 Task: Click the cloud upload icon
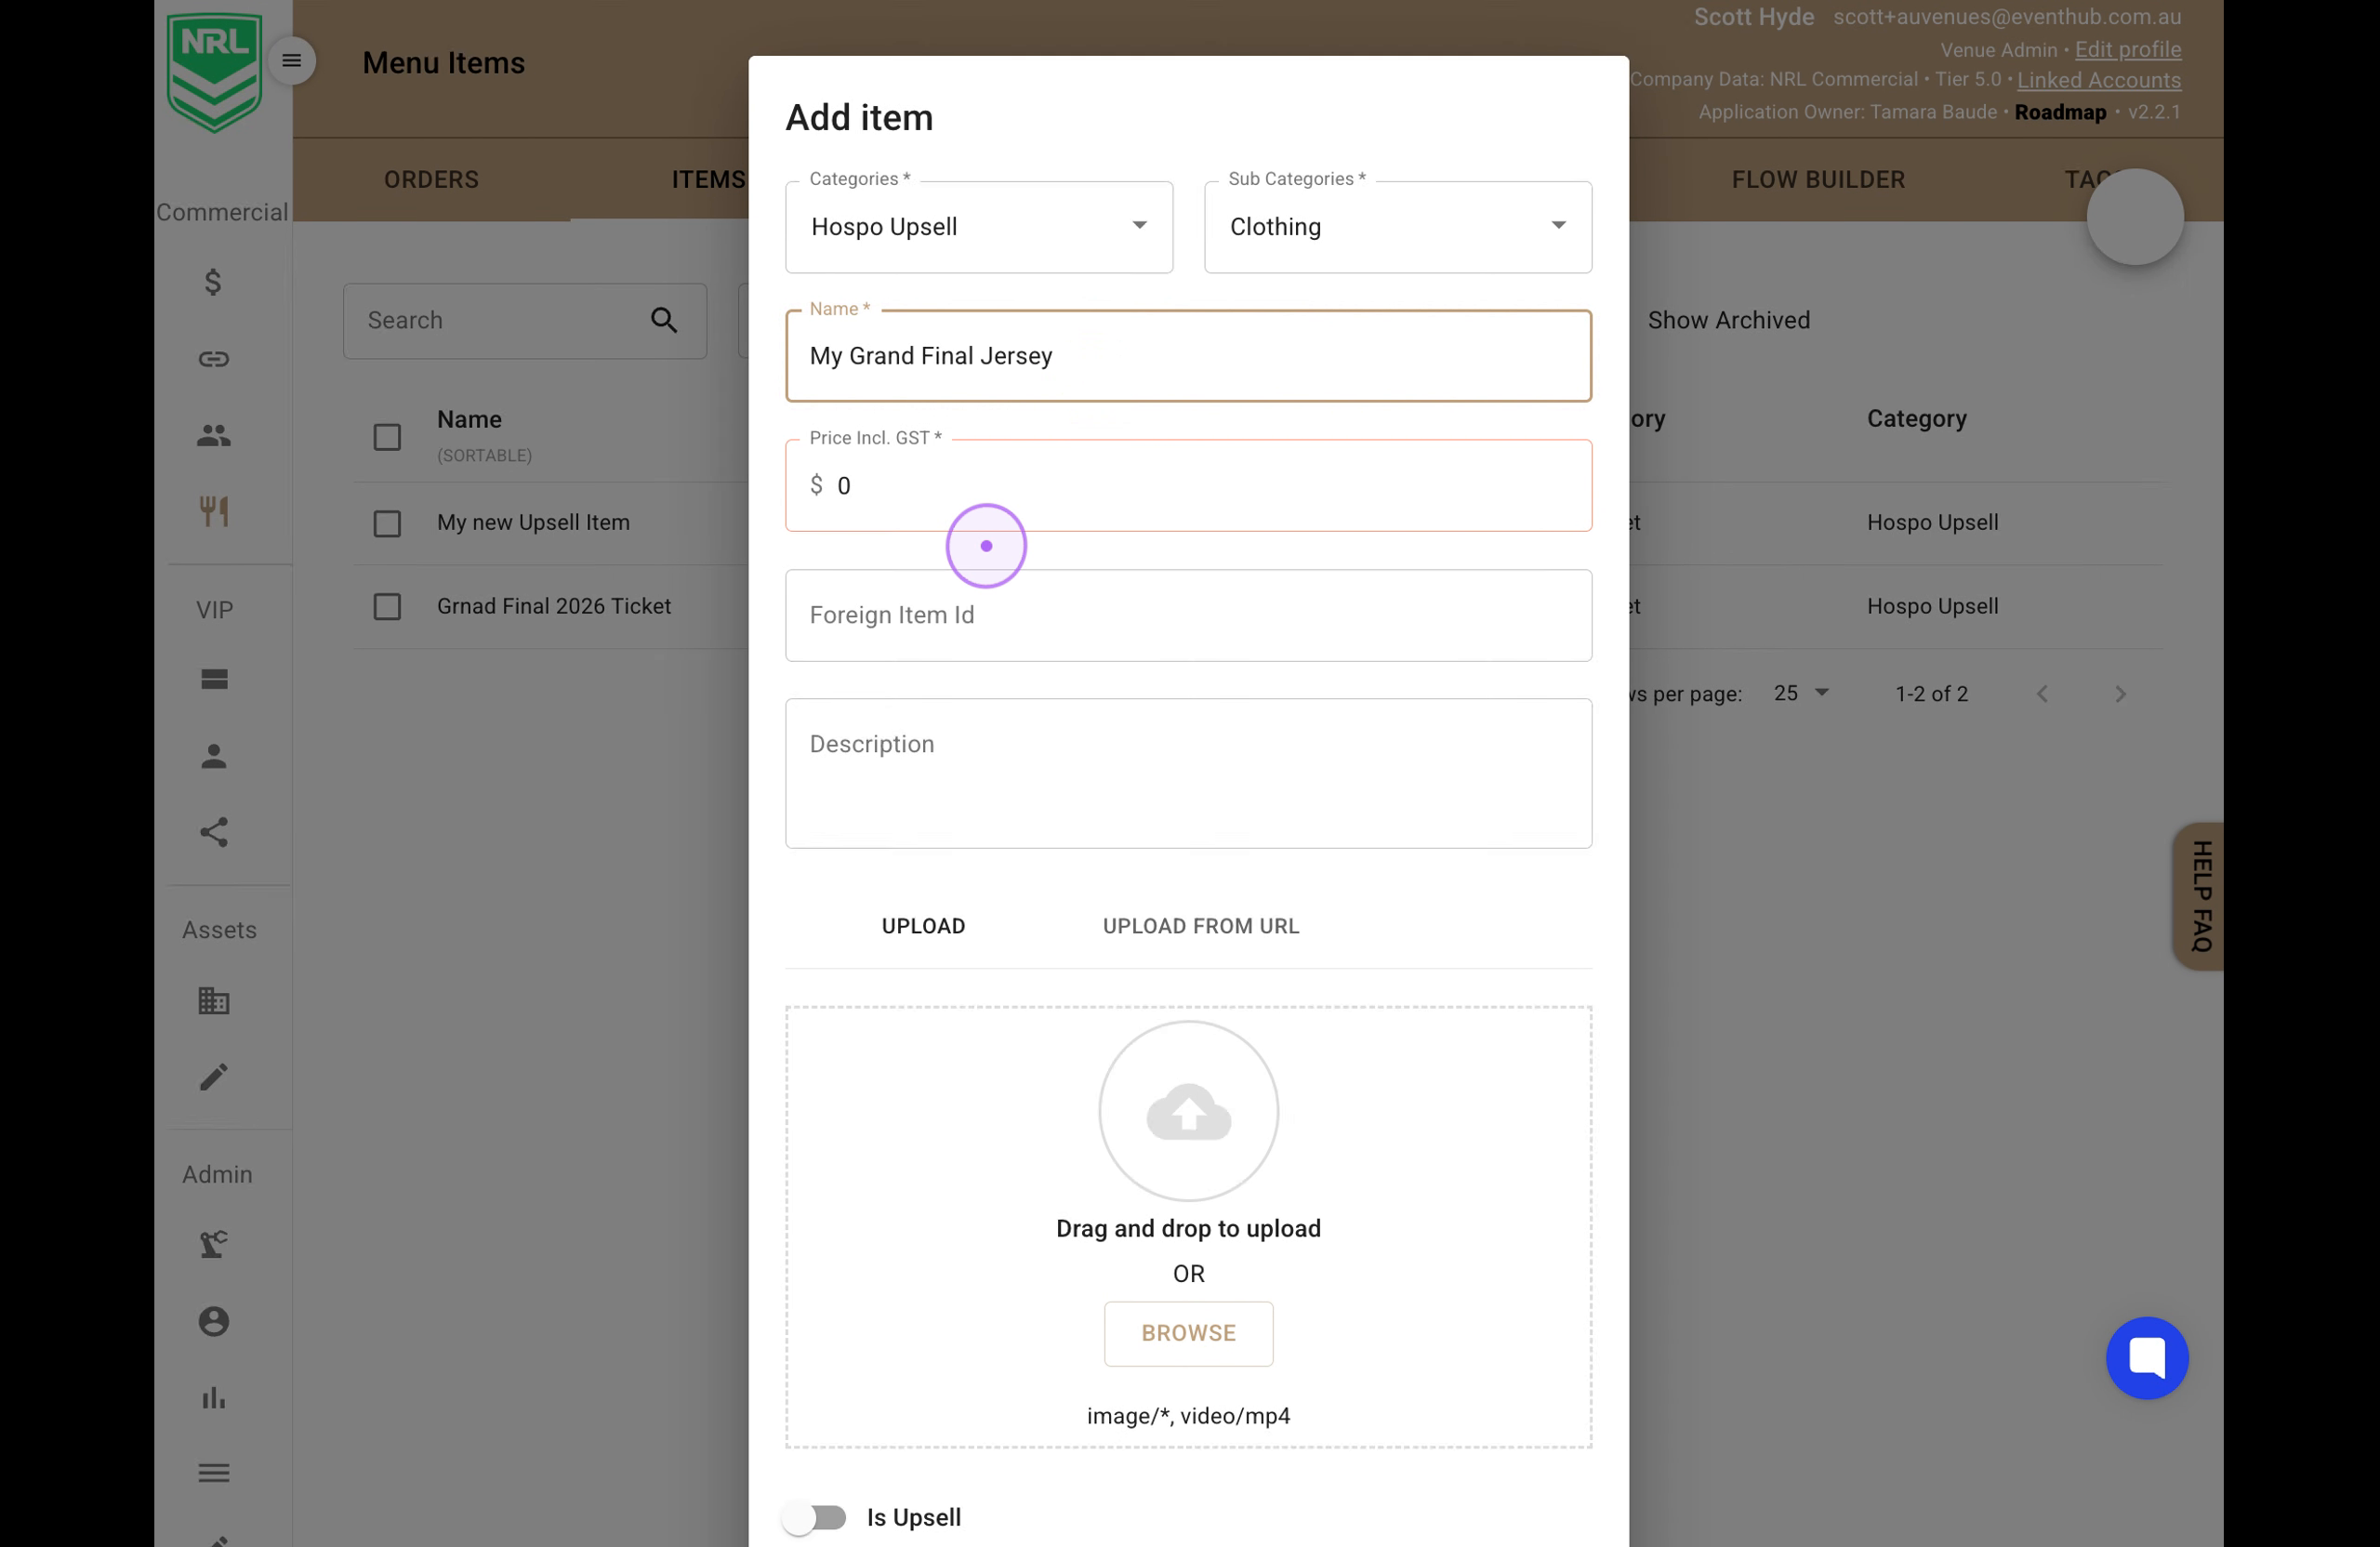tap(1188, 1110)
